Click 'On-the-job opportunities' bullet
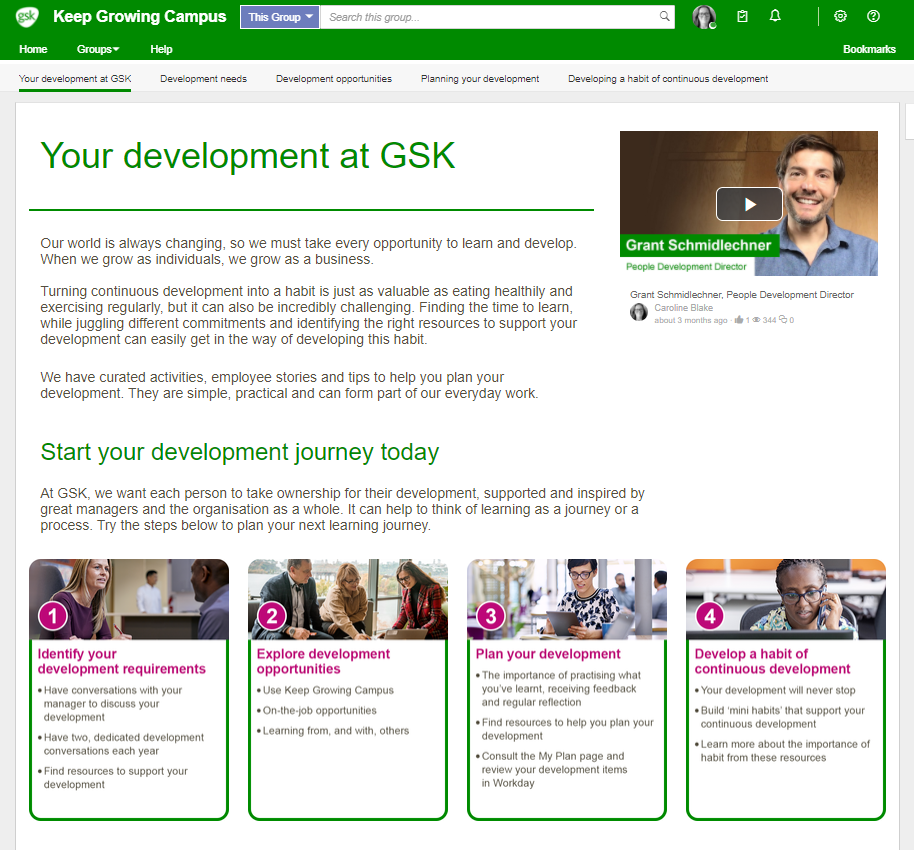Image resolution: width=914 pixels, height=850 pixels. (319, 711)
